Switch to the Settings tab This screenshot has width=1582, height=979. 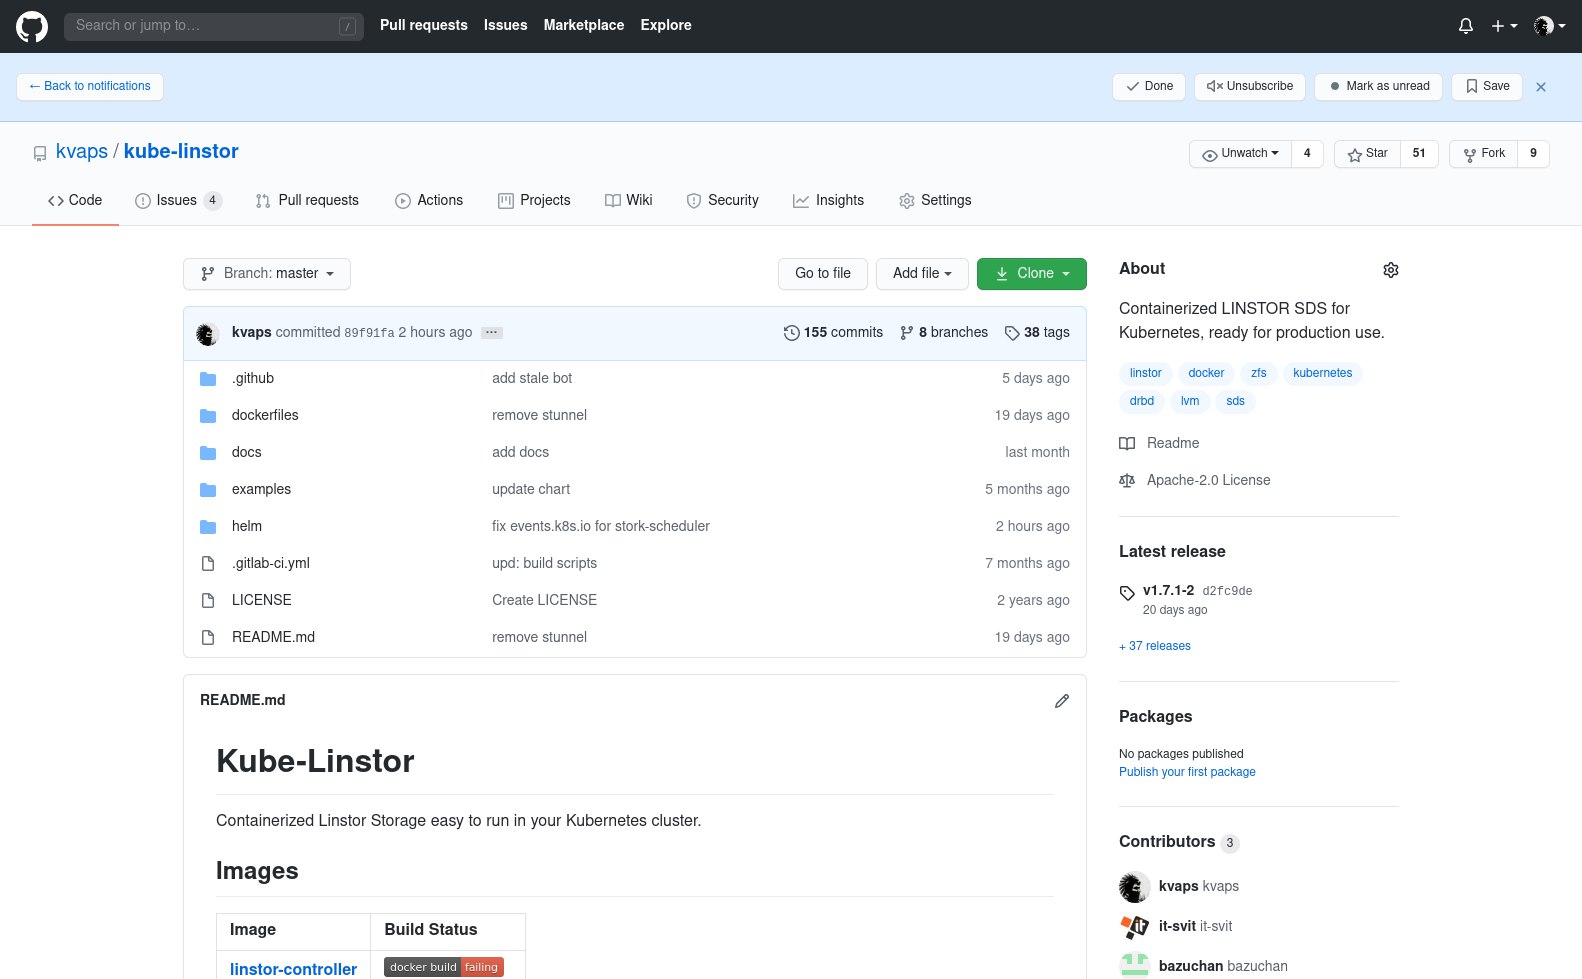(x=935, y=201)
